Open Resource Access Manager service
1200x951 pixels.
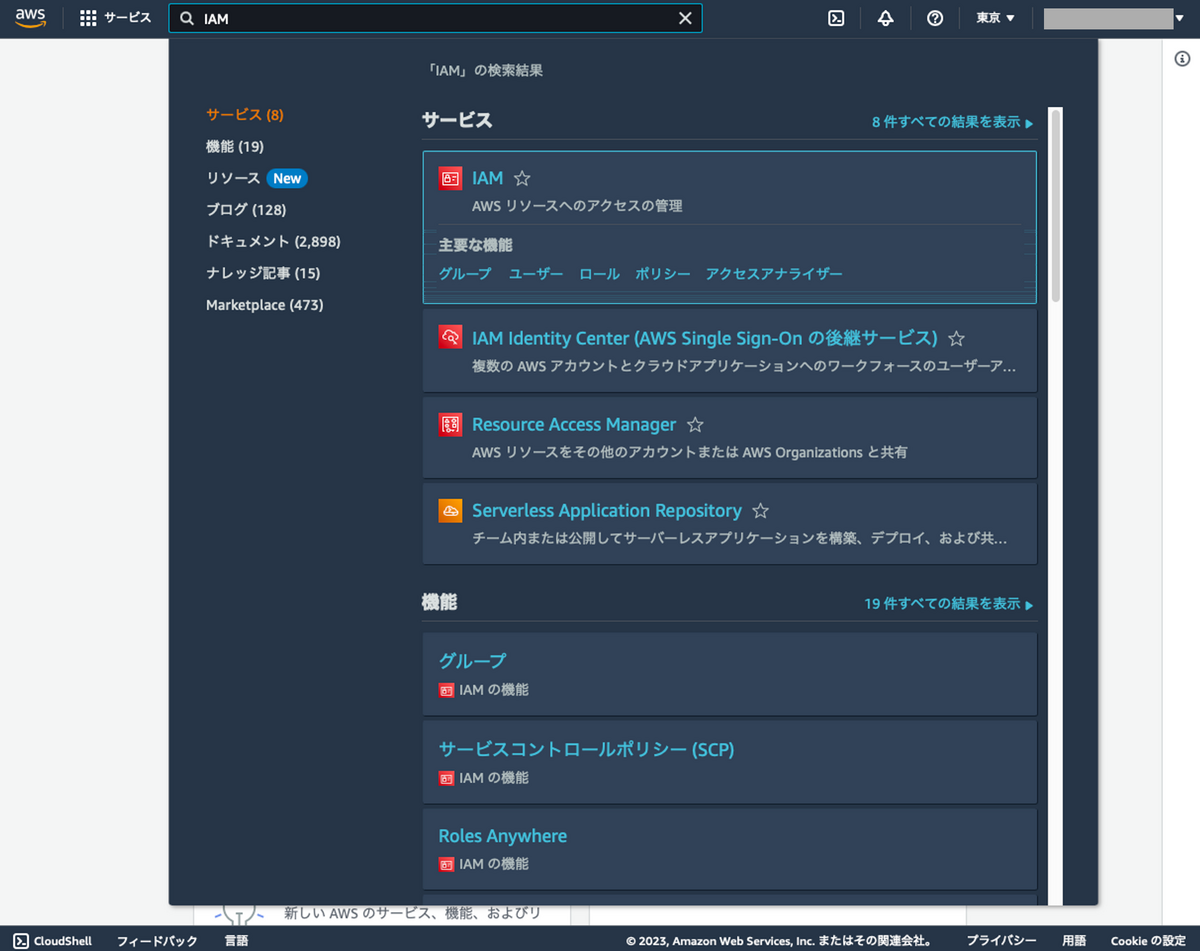click(574, 424)
